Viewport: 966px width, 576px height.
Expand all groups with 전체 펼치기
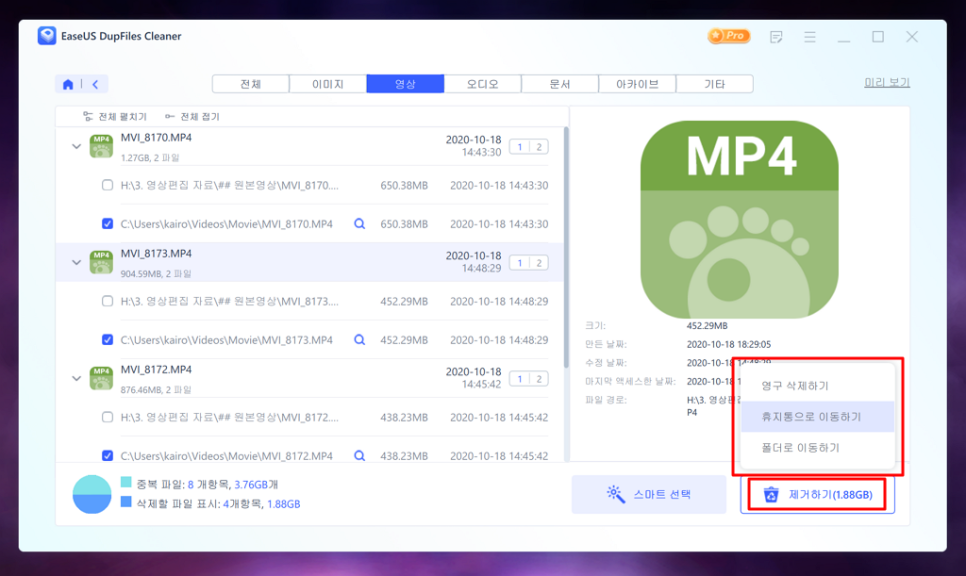click(115, 116)
